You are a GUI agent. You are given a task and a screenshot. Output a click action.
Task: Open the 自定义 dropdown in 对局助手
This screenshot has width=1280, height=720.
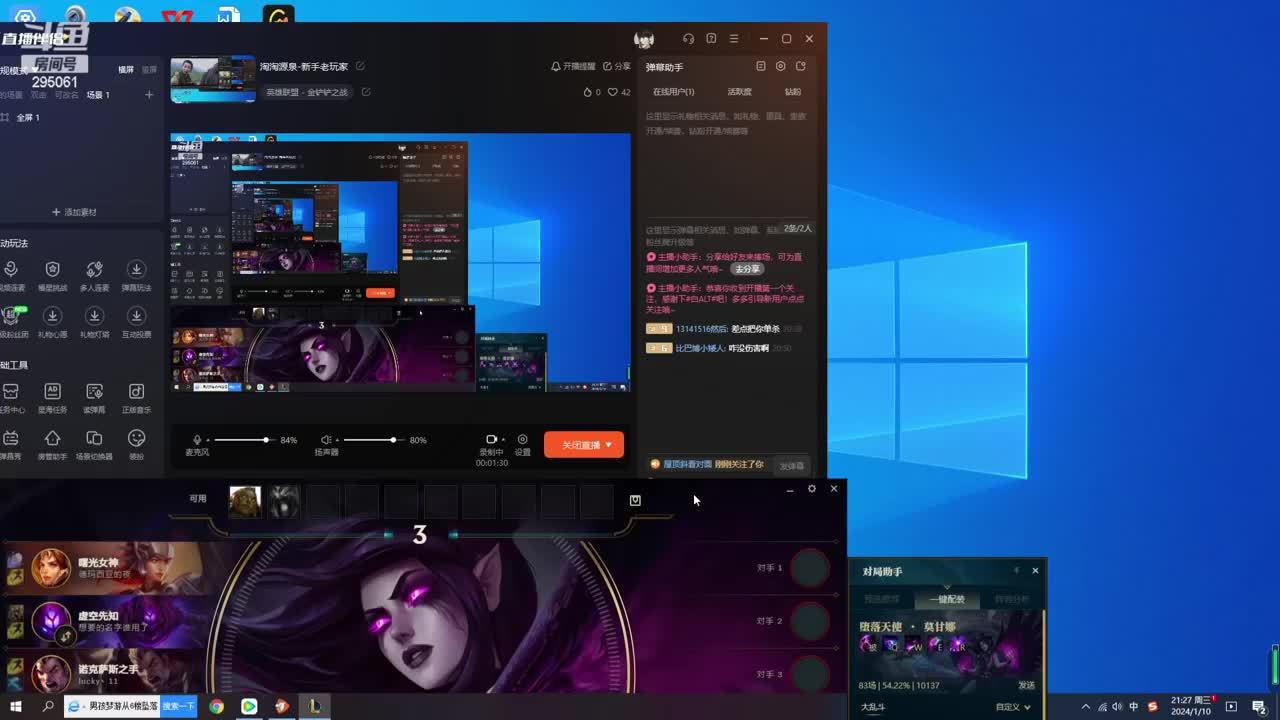[1013, 707]
